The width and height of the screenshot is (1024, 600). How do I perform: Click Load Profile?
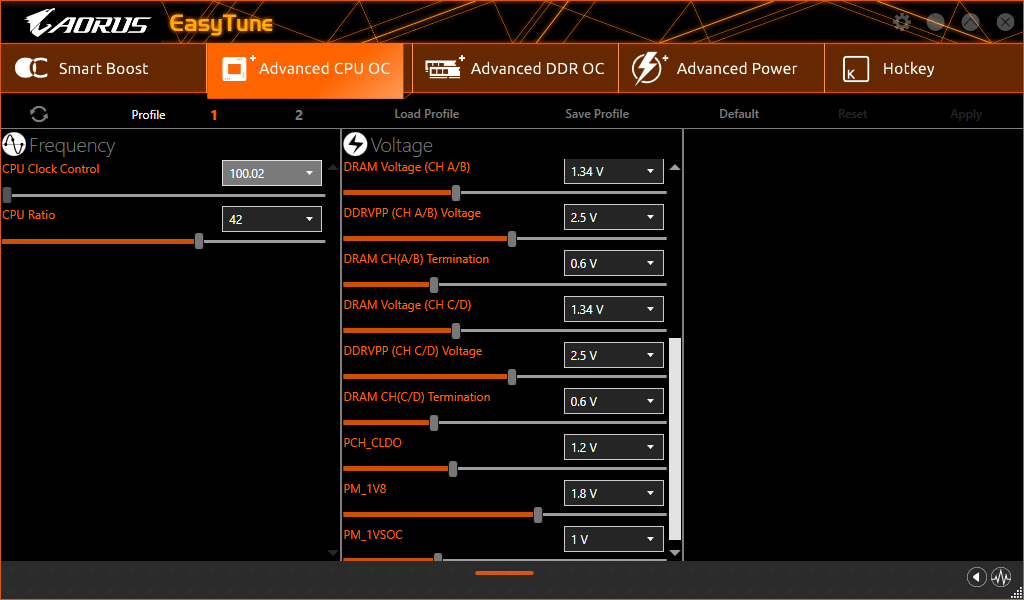tap(426, 114)
